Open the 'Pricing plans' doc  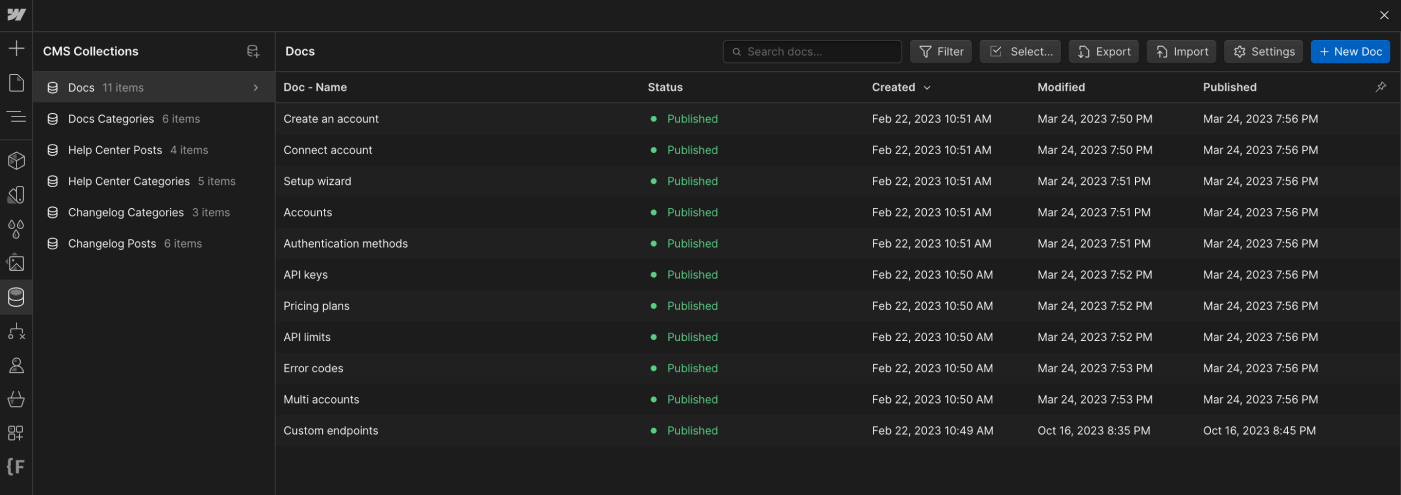coord(316,306)
